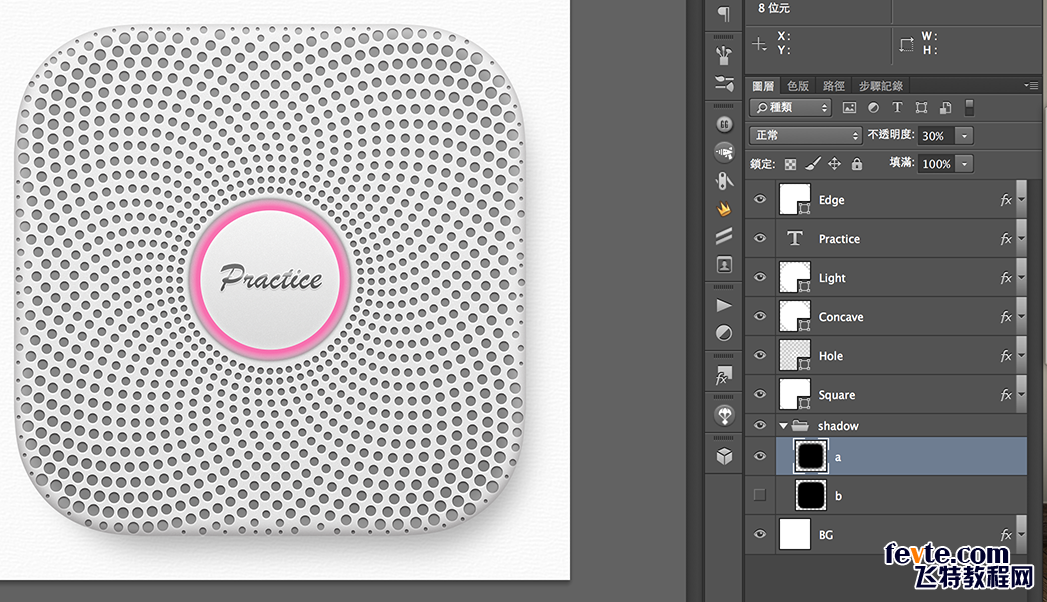The height and width of the screenshot is (602, 1047).
Task: Select the Square layer name
Action: click(x=837, y=395)
